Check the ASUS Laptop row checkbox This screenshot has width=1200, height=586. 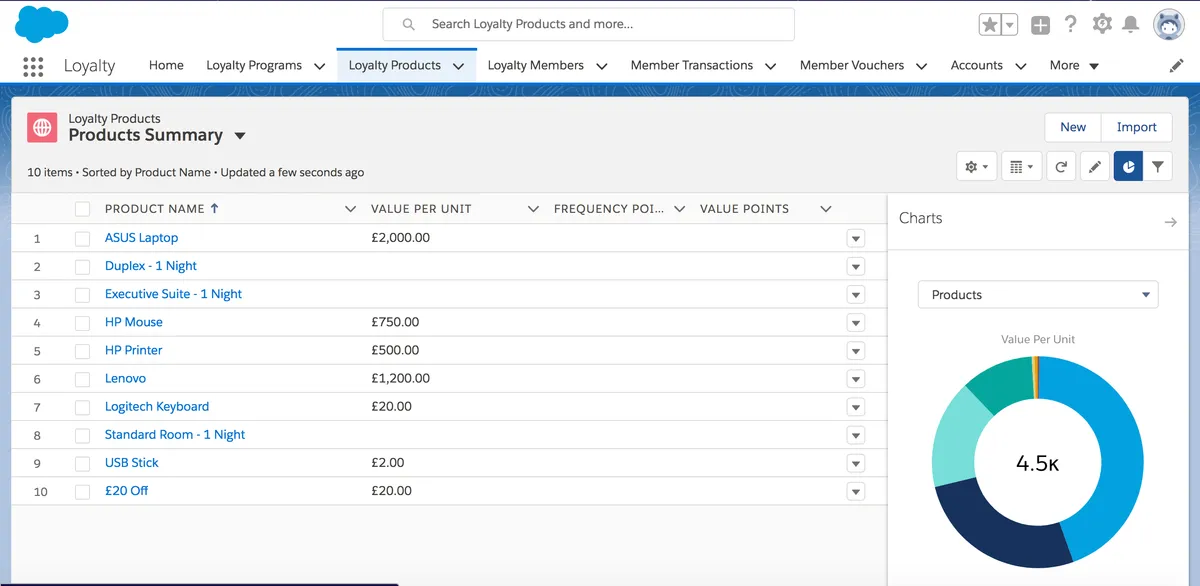pyautogui.click(x=82, y=238)
